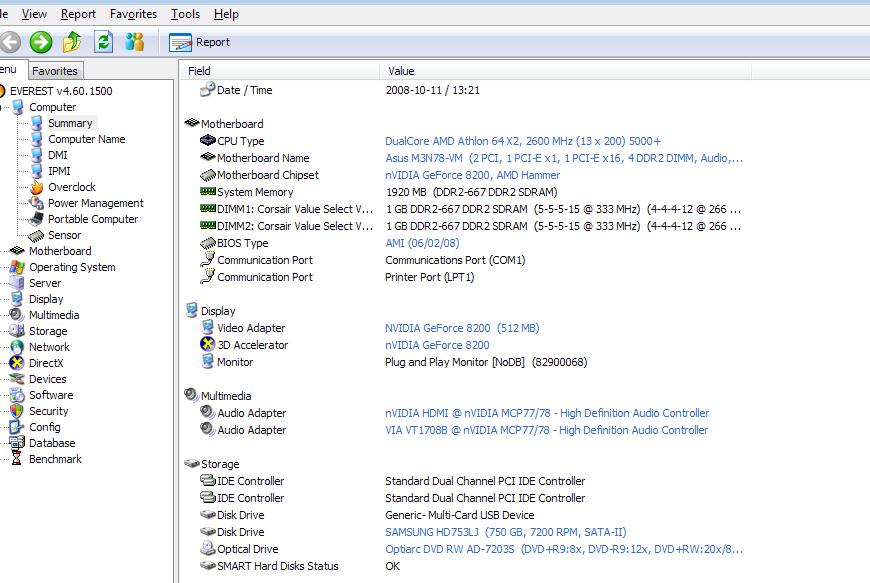Screen dimensions: 870x583
Task: Open the AMI (06/02/08) BIOS link
Action: 422,243
